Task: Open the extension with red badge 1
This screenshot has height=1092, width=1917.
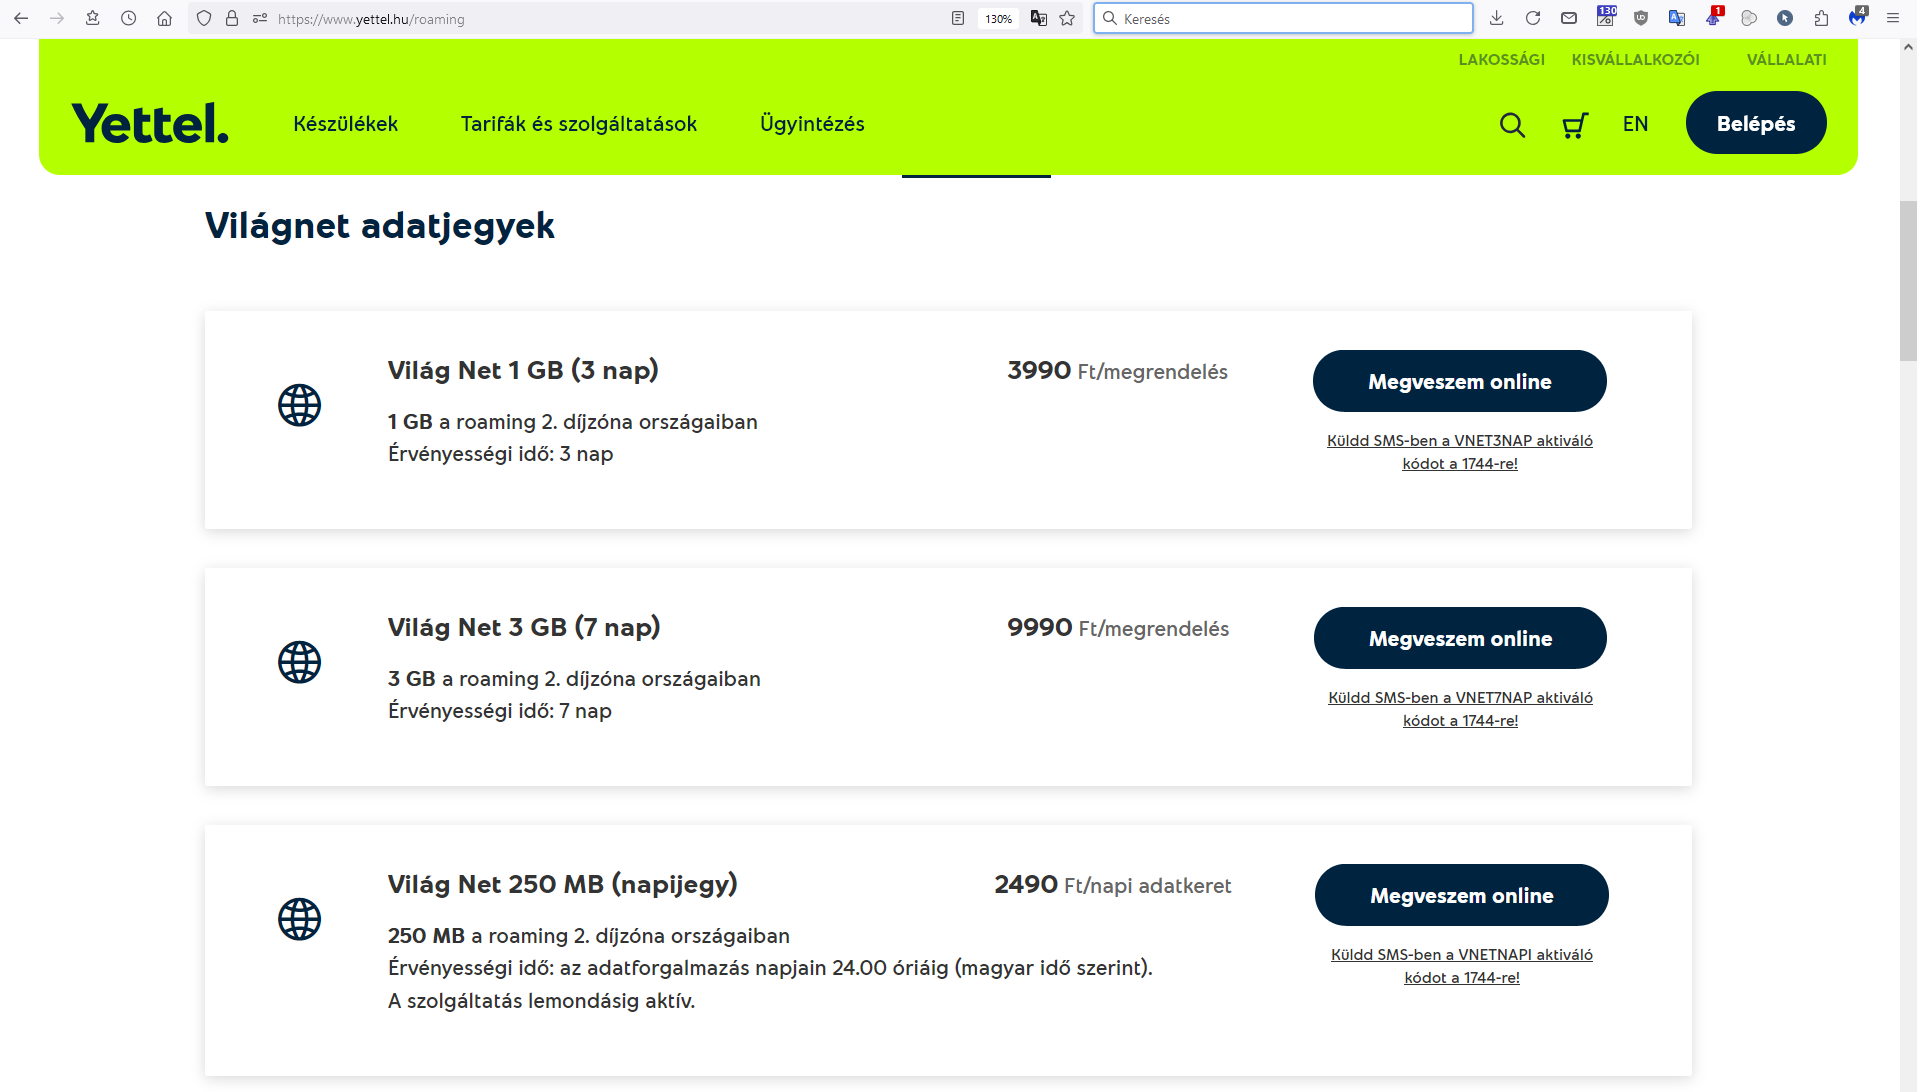Action: click(x=1714, y=16)
